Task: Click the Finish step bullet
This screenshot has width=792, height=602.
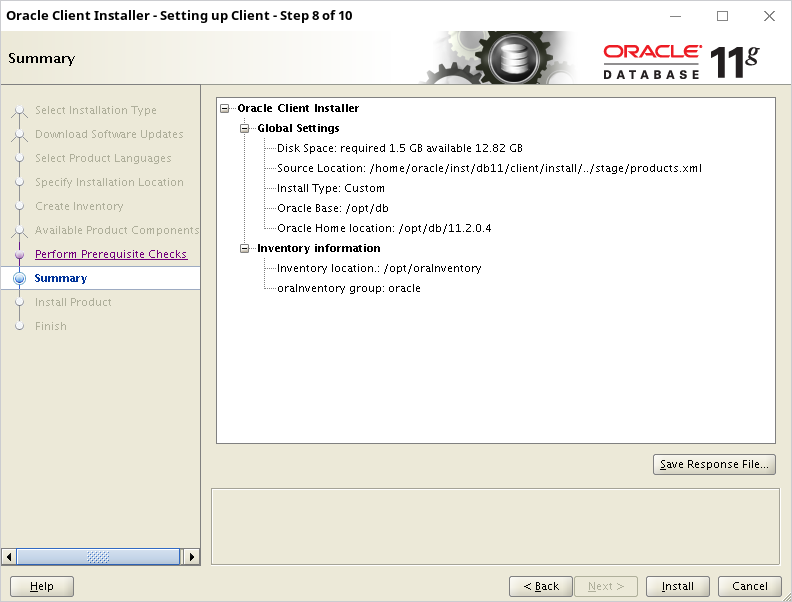Action: 19,326
